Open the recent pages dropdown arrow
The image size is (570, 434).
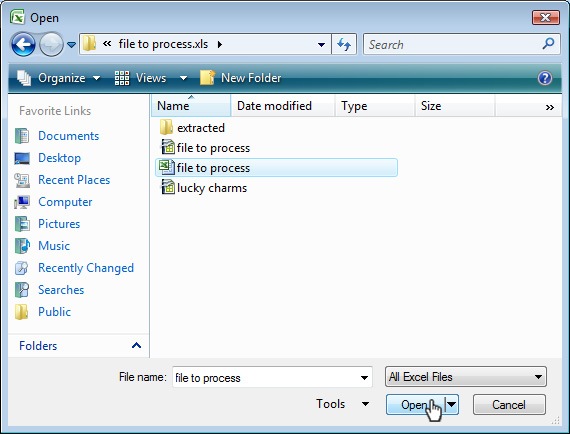pos(71,45)
